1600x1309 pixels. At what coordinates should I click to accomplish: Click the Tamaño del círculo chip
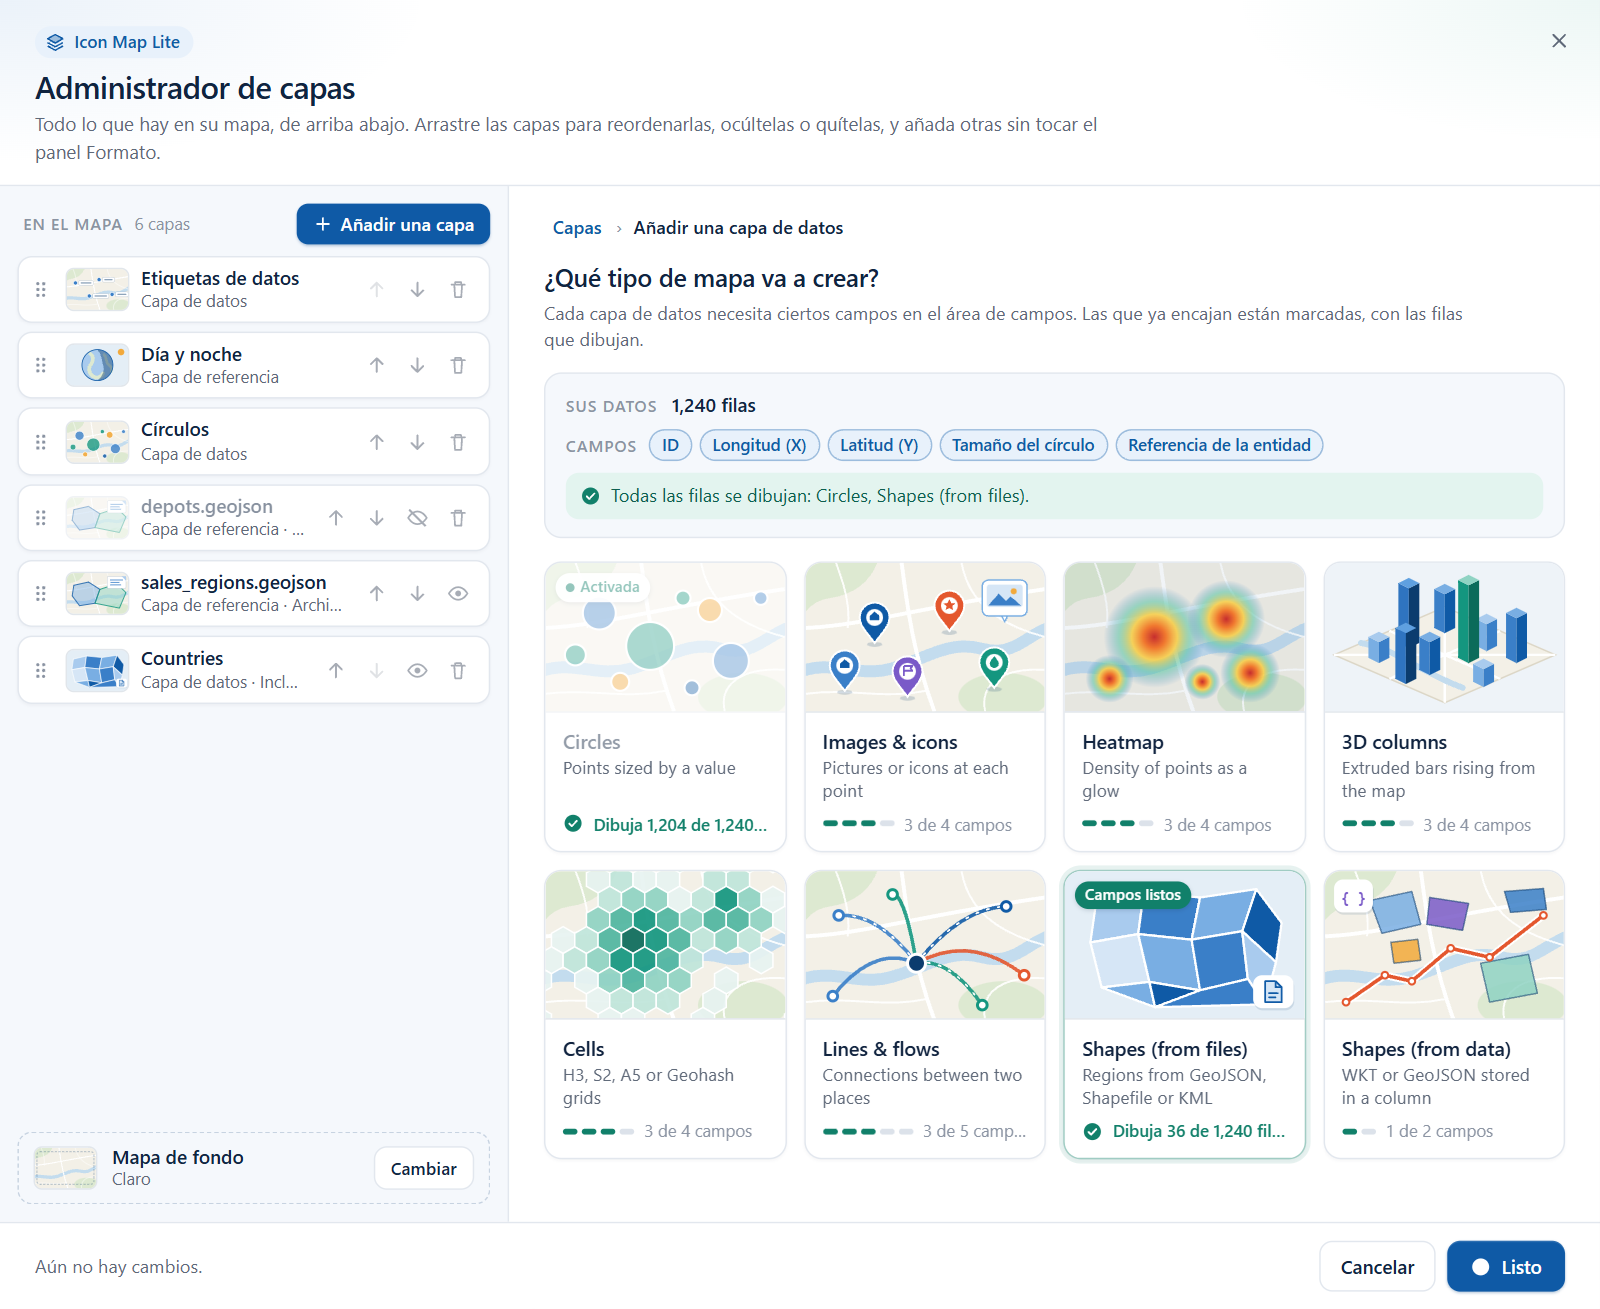1024,446
